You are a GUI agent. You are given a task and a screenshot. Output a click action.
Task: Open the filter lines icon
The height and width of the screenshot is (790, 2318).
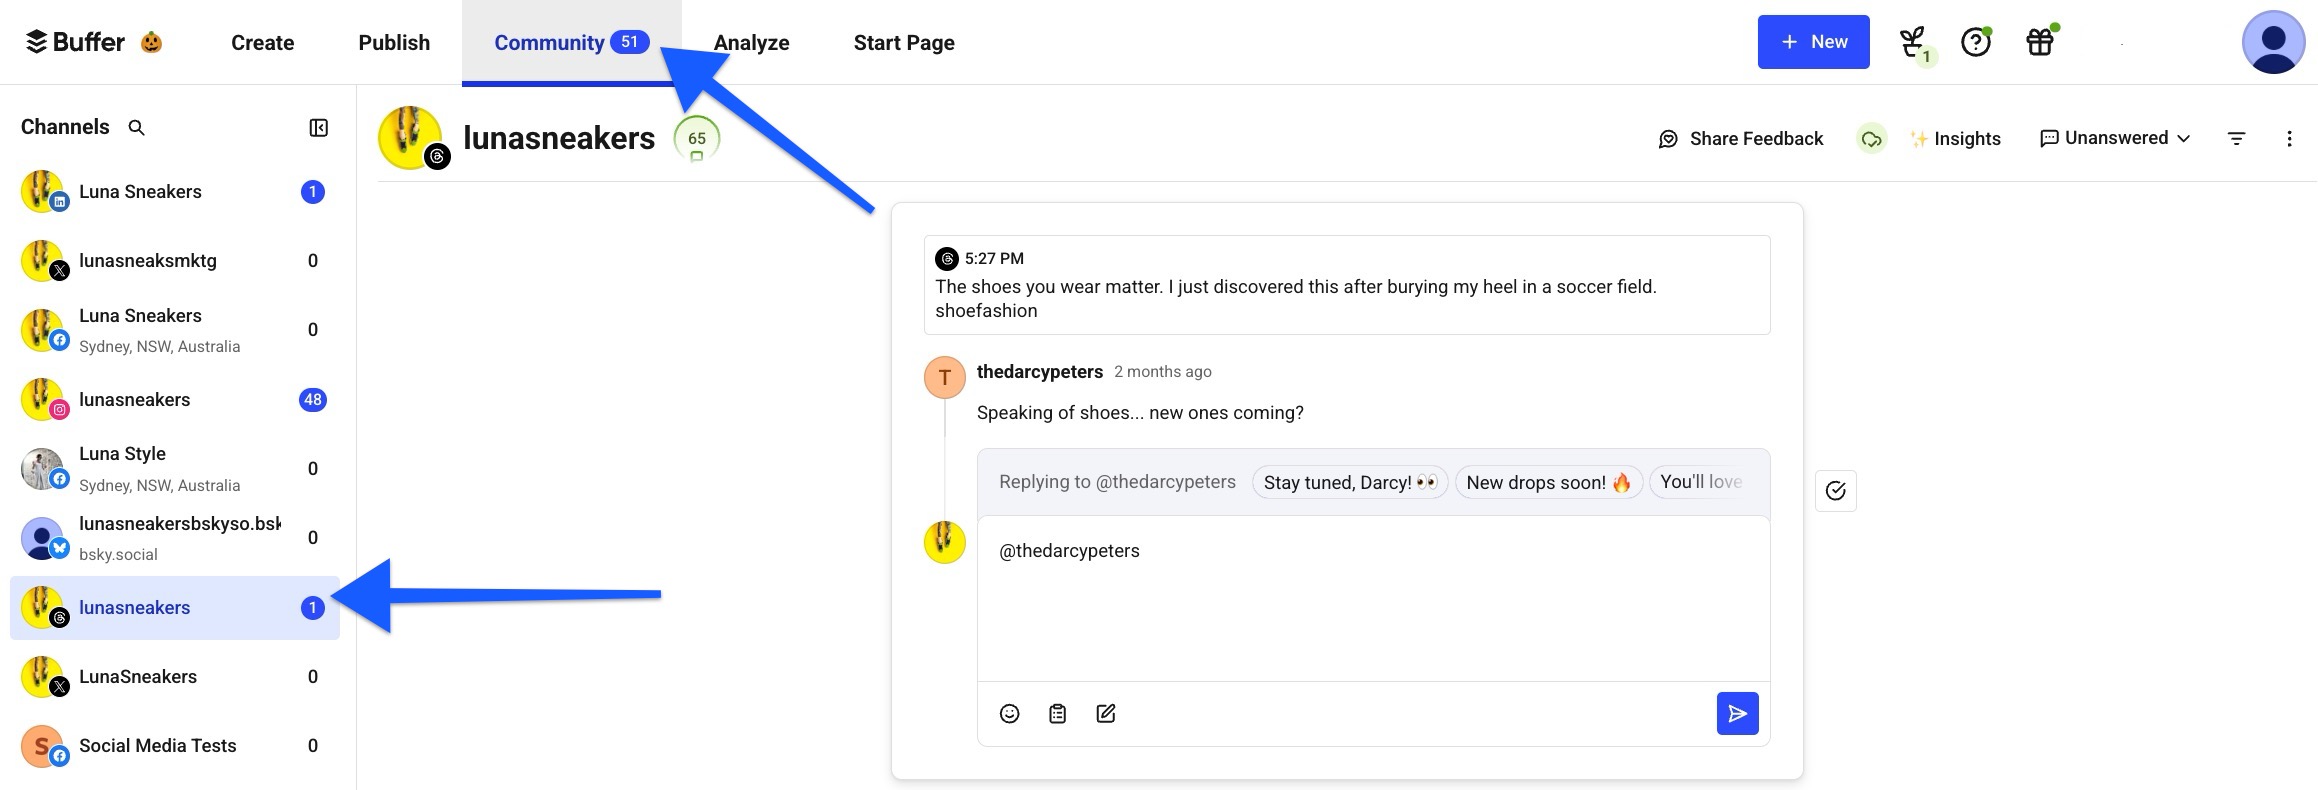click(2237, 139)
